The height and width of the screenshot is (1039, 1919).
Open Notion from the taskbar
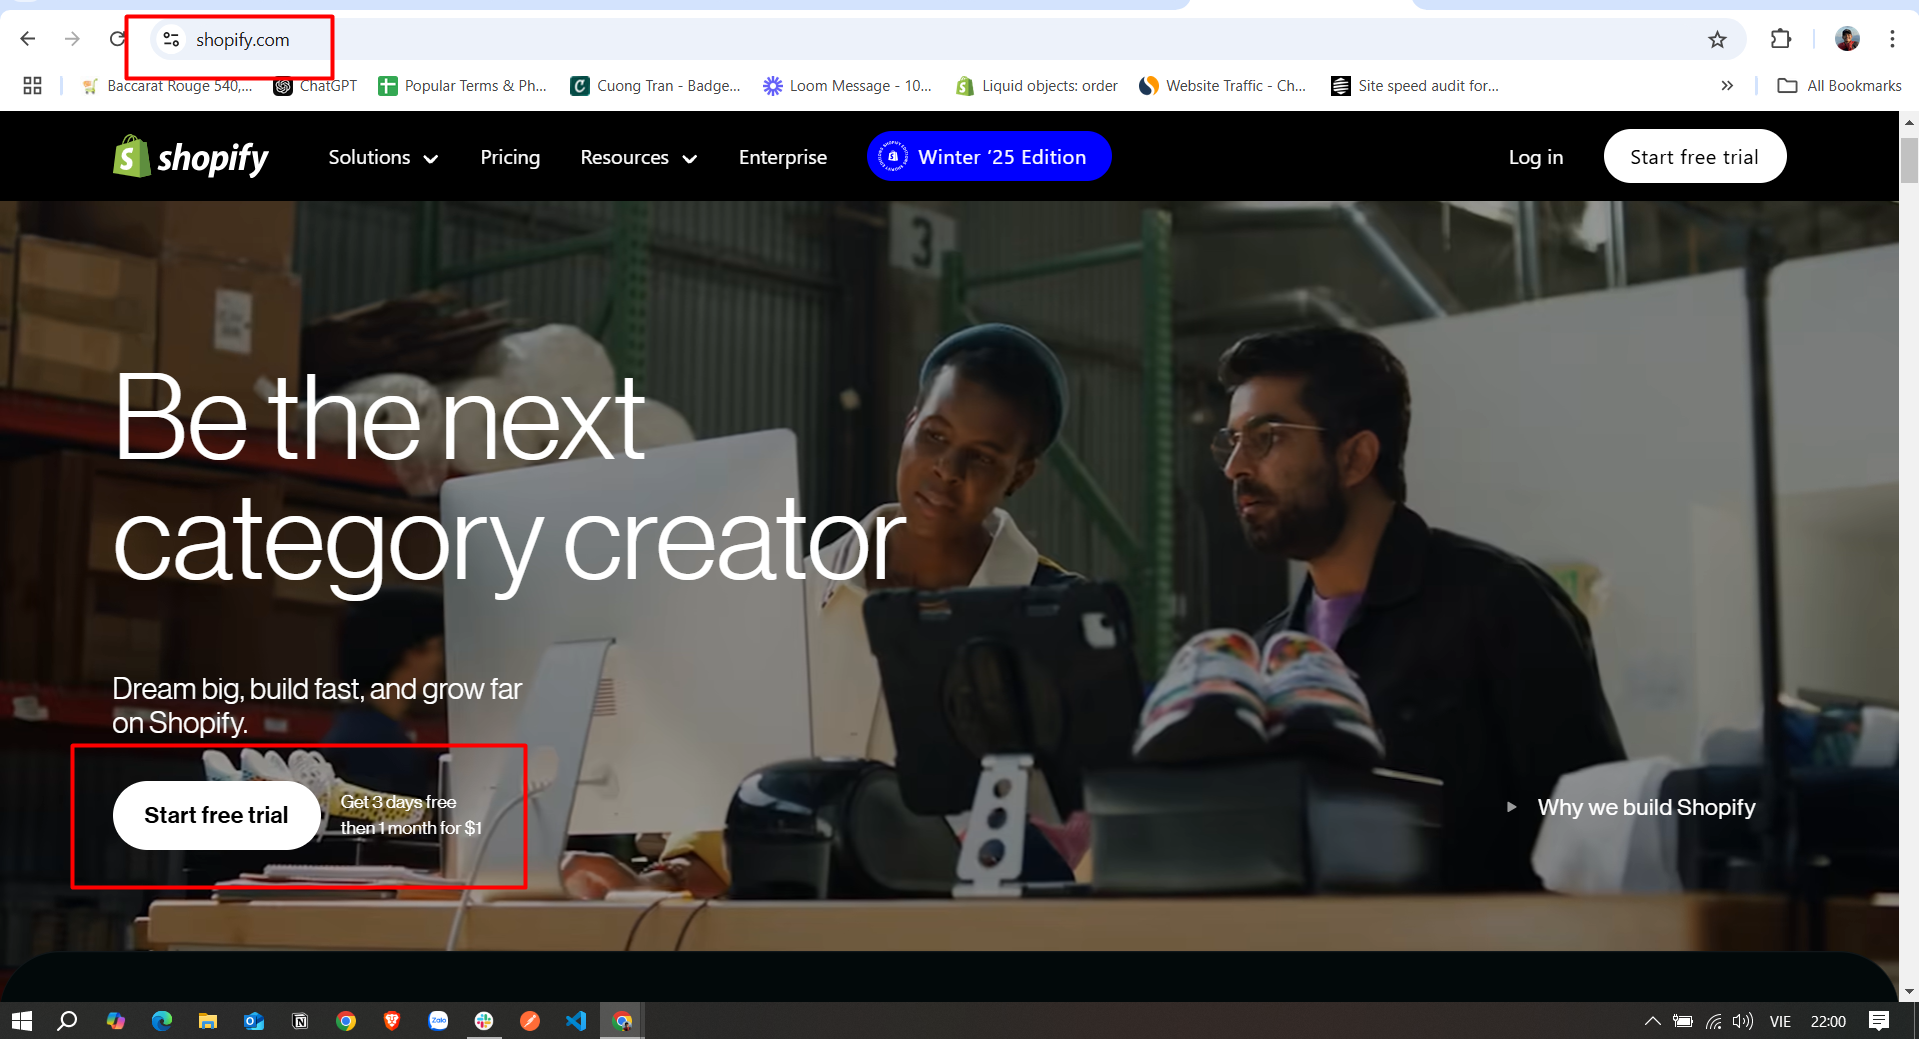coord(300,1021)
